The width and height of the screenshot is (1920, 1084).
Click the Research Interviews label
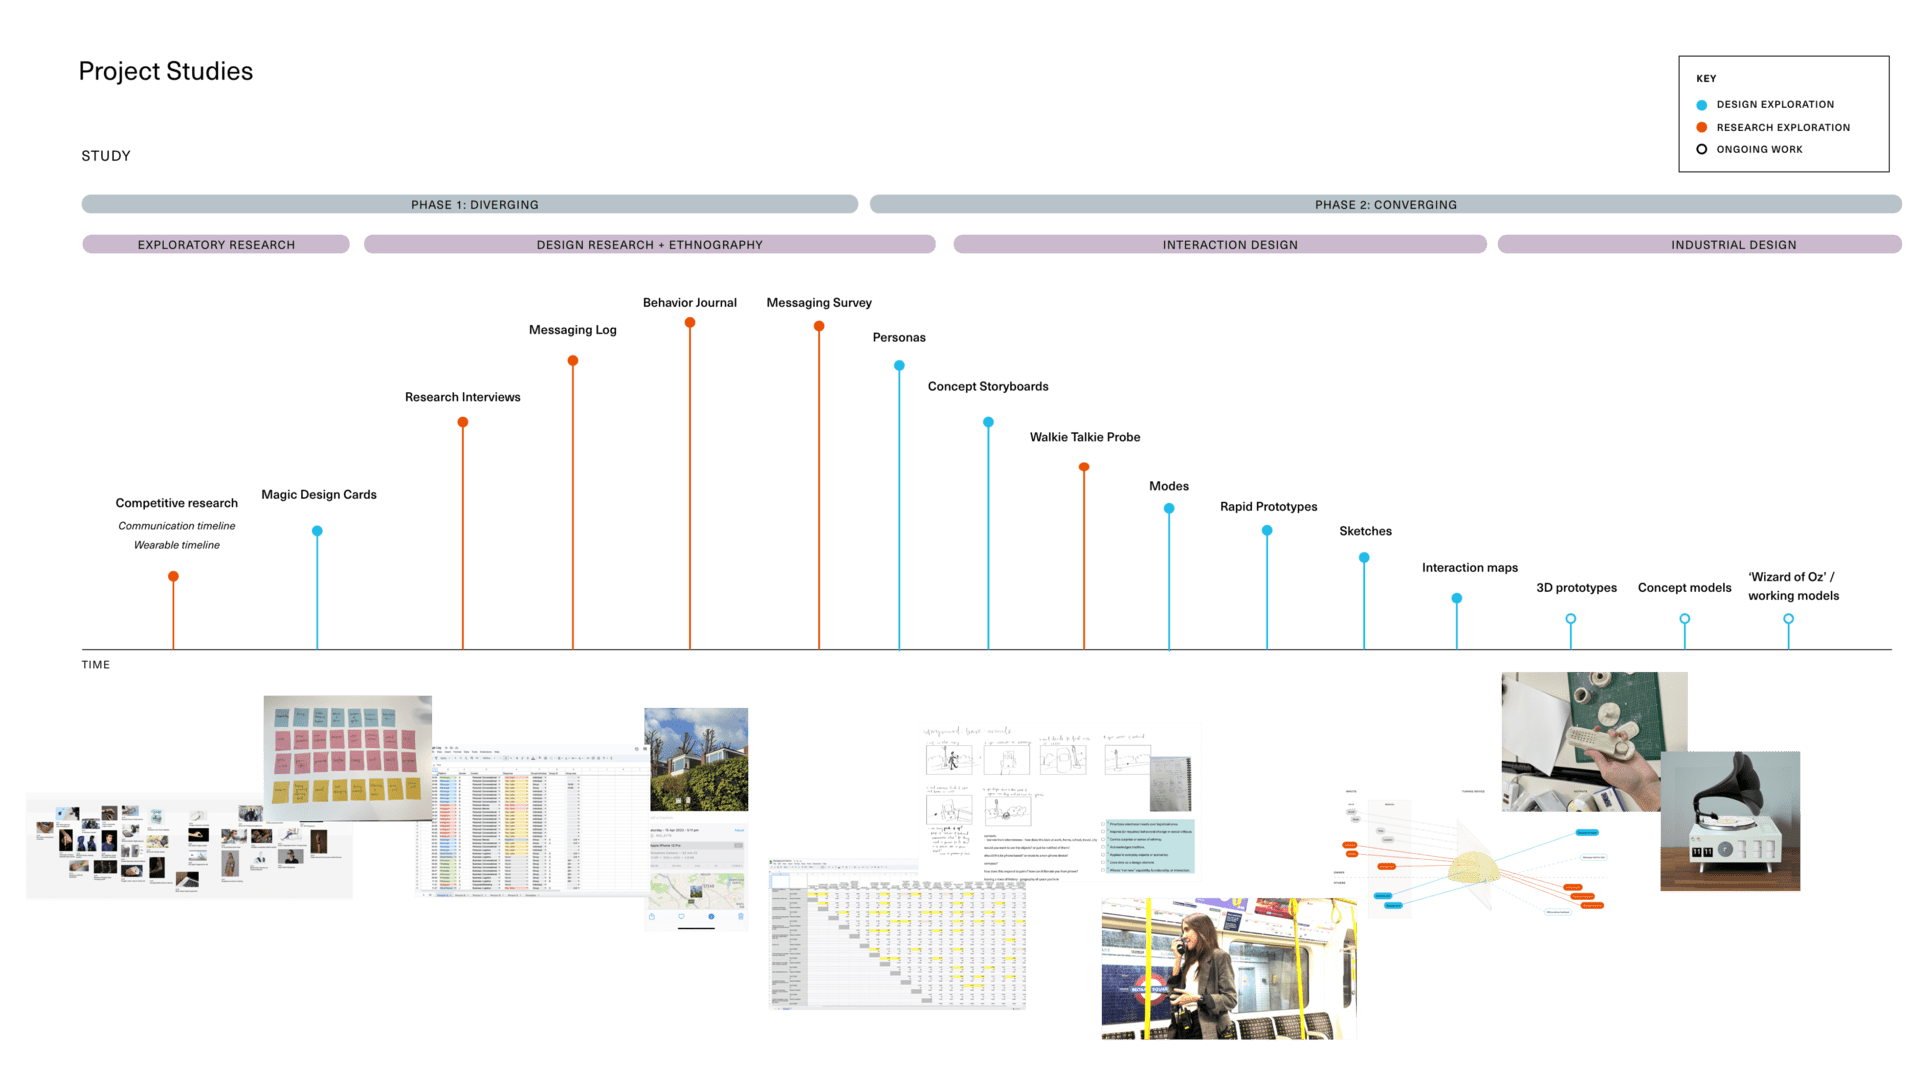click(x=463, y=397)
